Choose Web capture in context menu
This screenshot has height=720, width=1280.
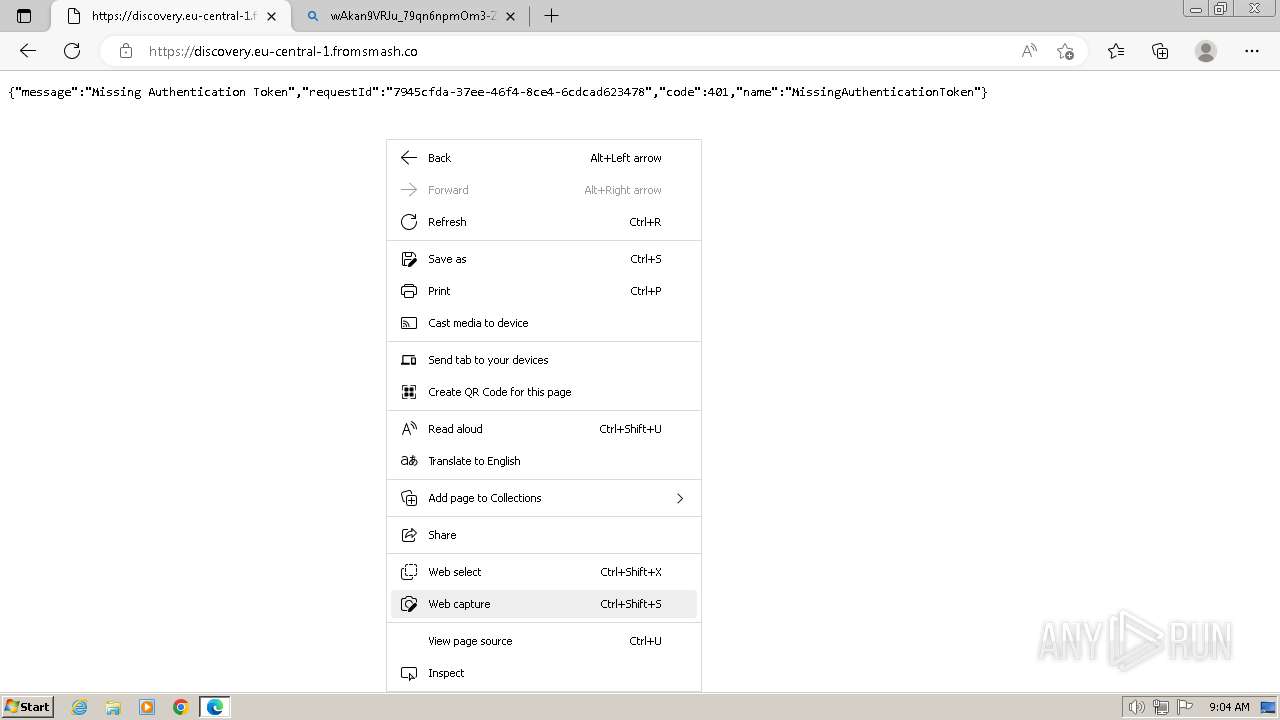[x=544, y=604]
